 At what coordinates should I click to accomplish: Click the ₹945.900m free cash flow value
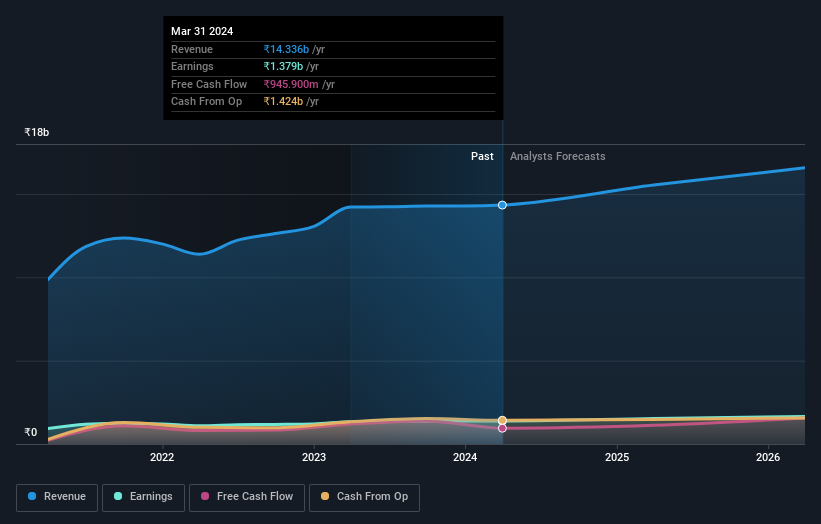click(291, 84)
